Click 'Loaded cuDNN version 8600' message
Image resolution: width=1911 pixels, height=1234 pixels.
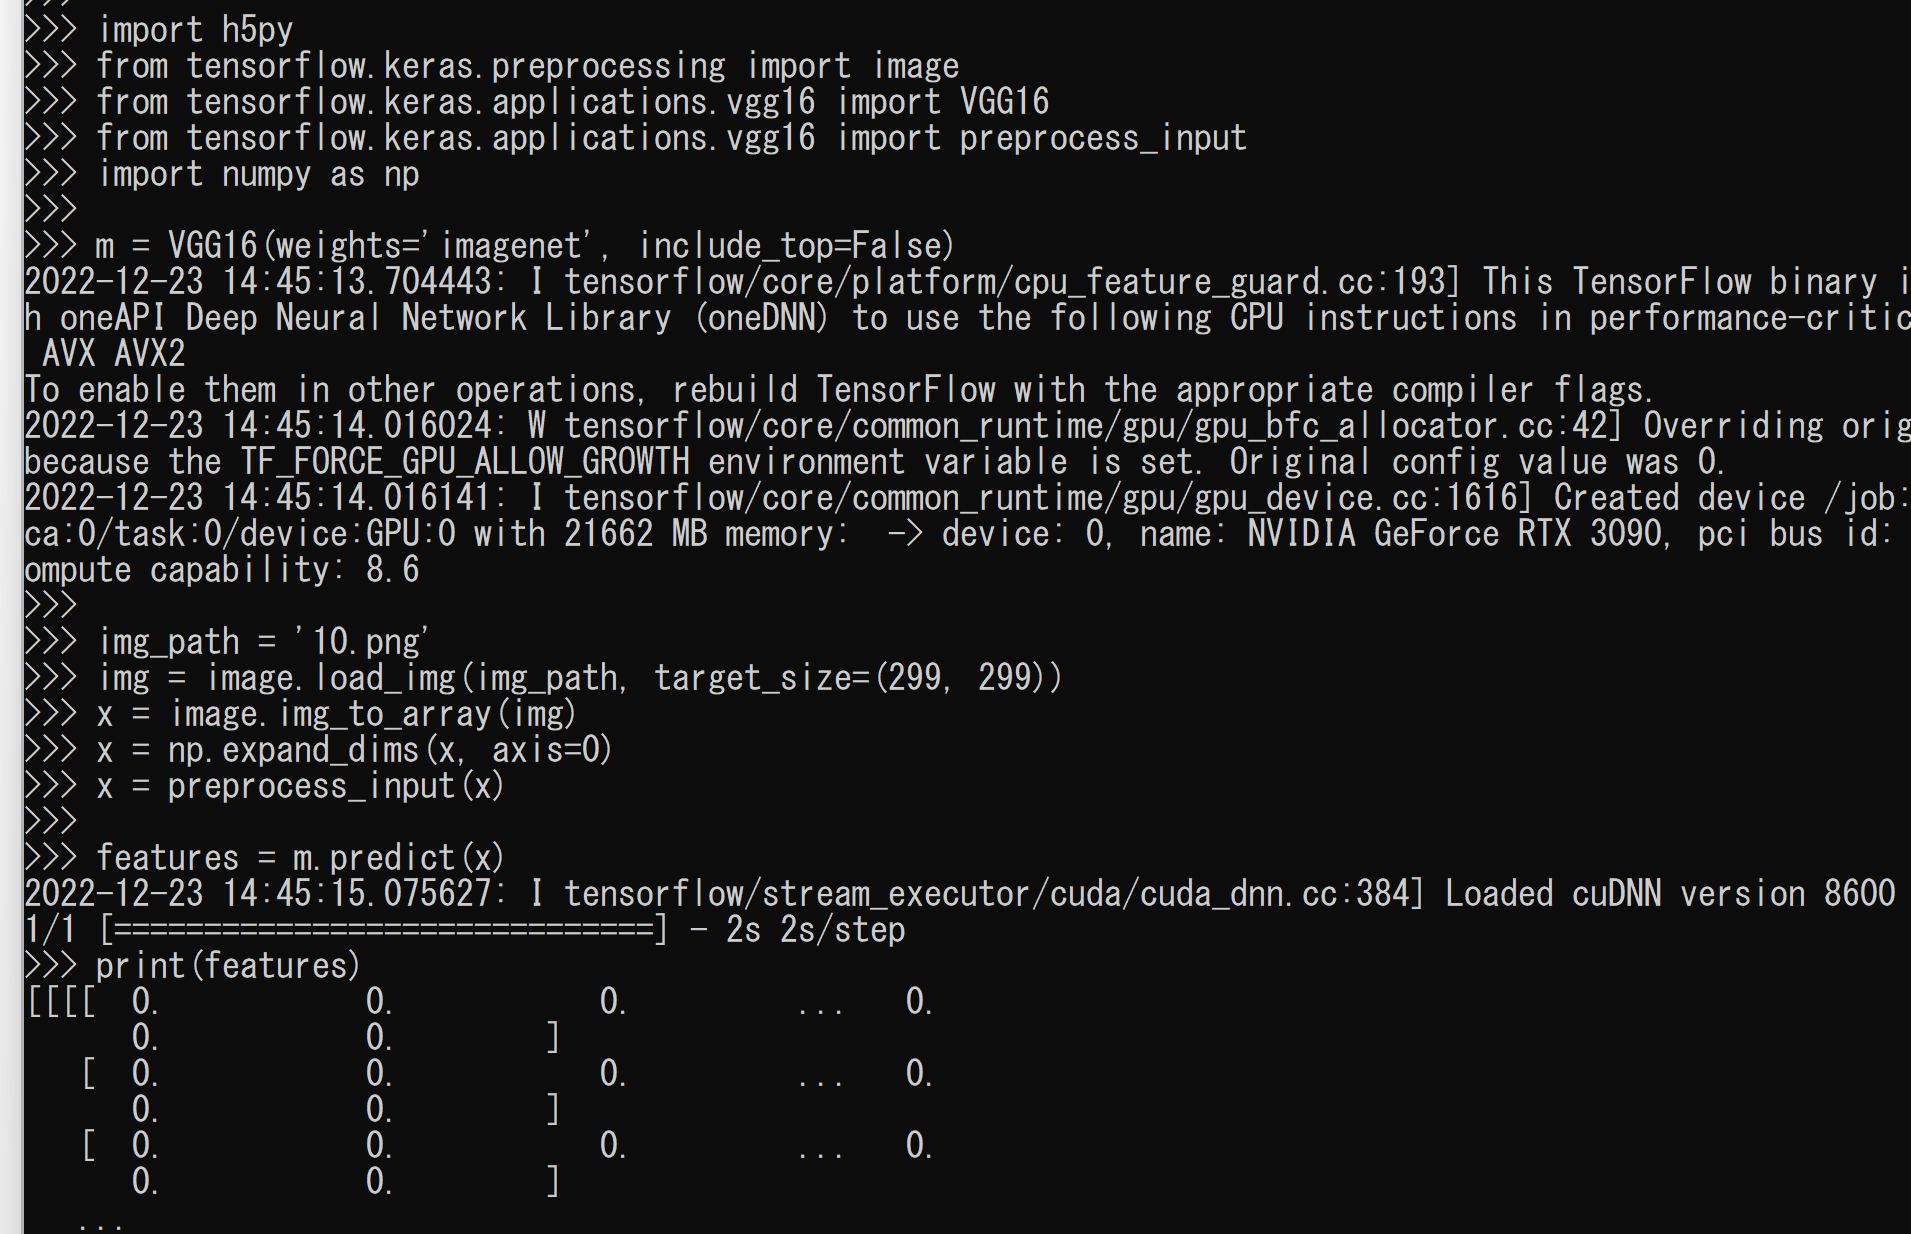[1670, 894]
